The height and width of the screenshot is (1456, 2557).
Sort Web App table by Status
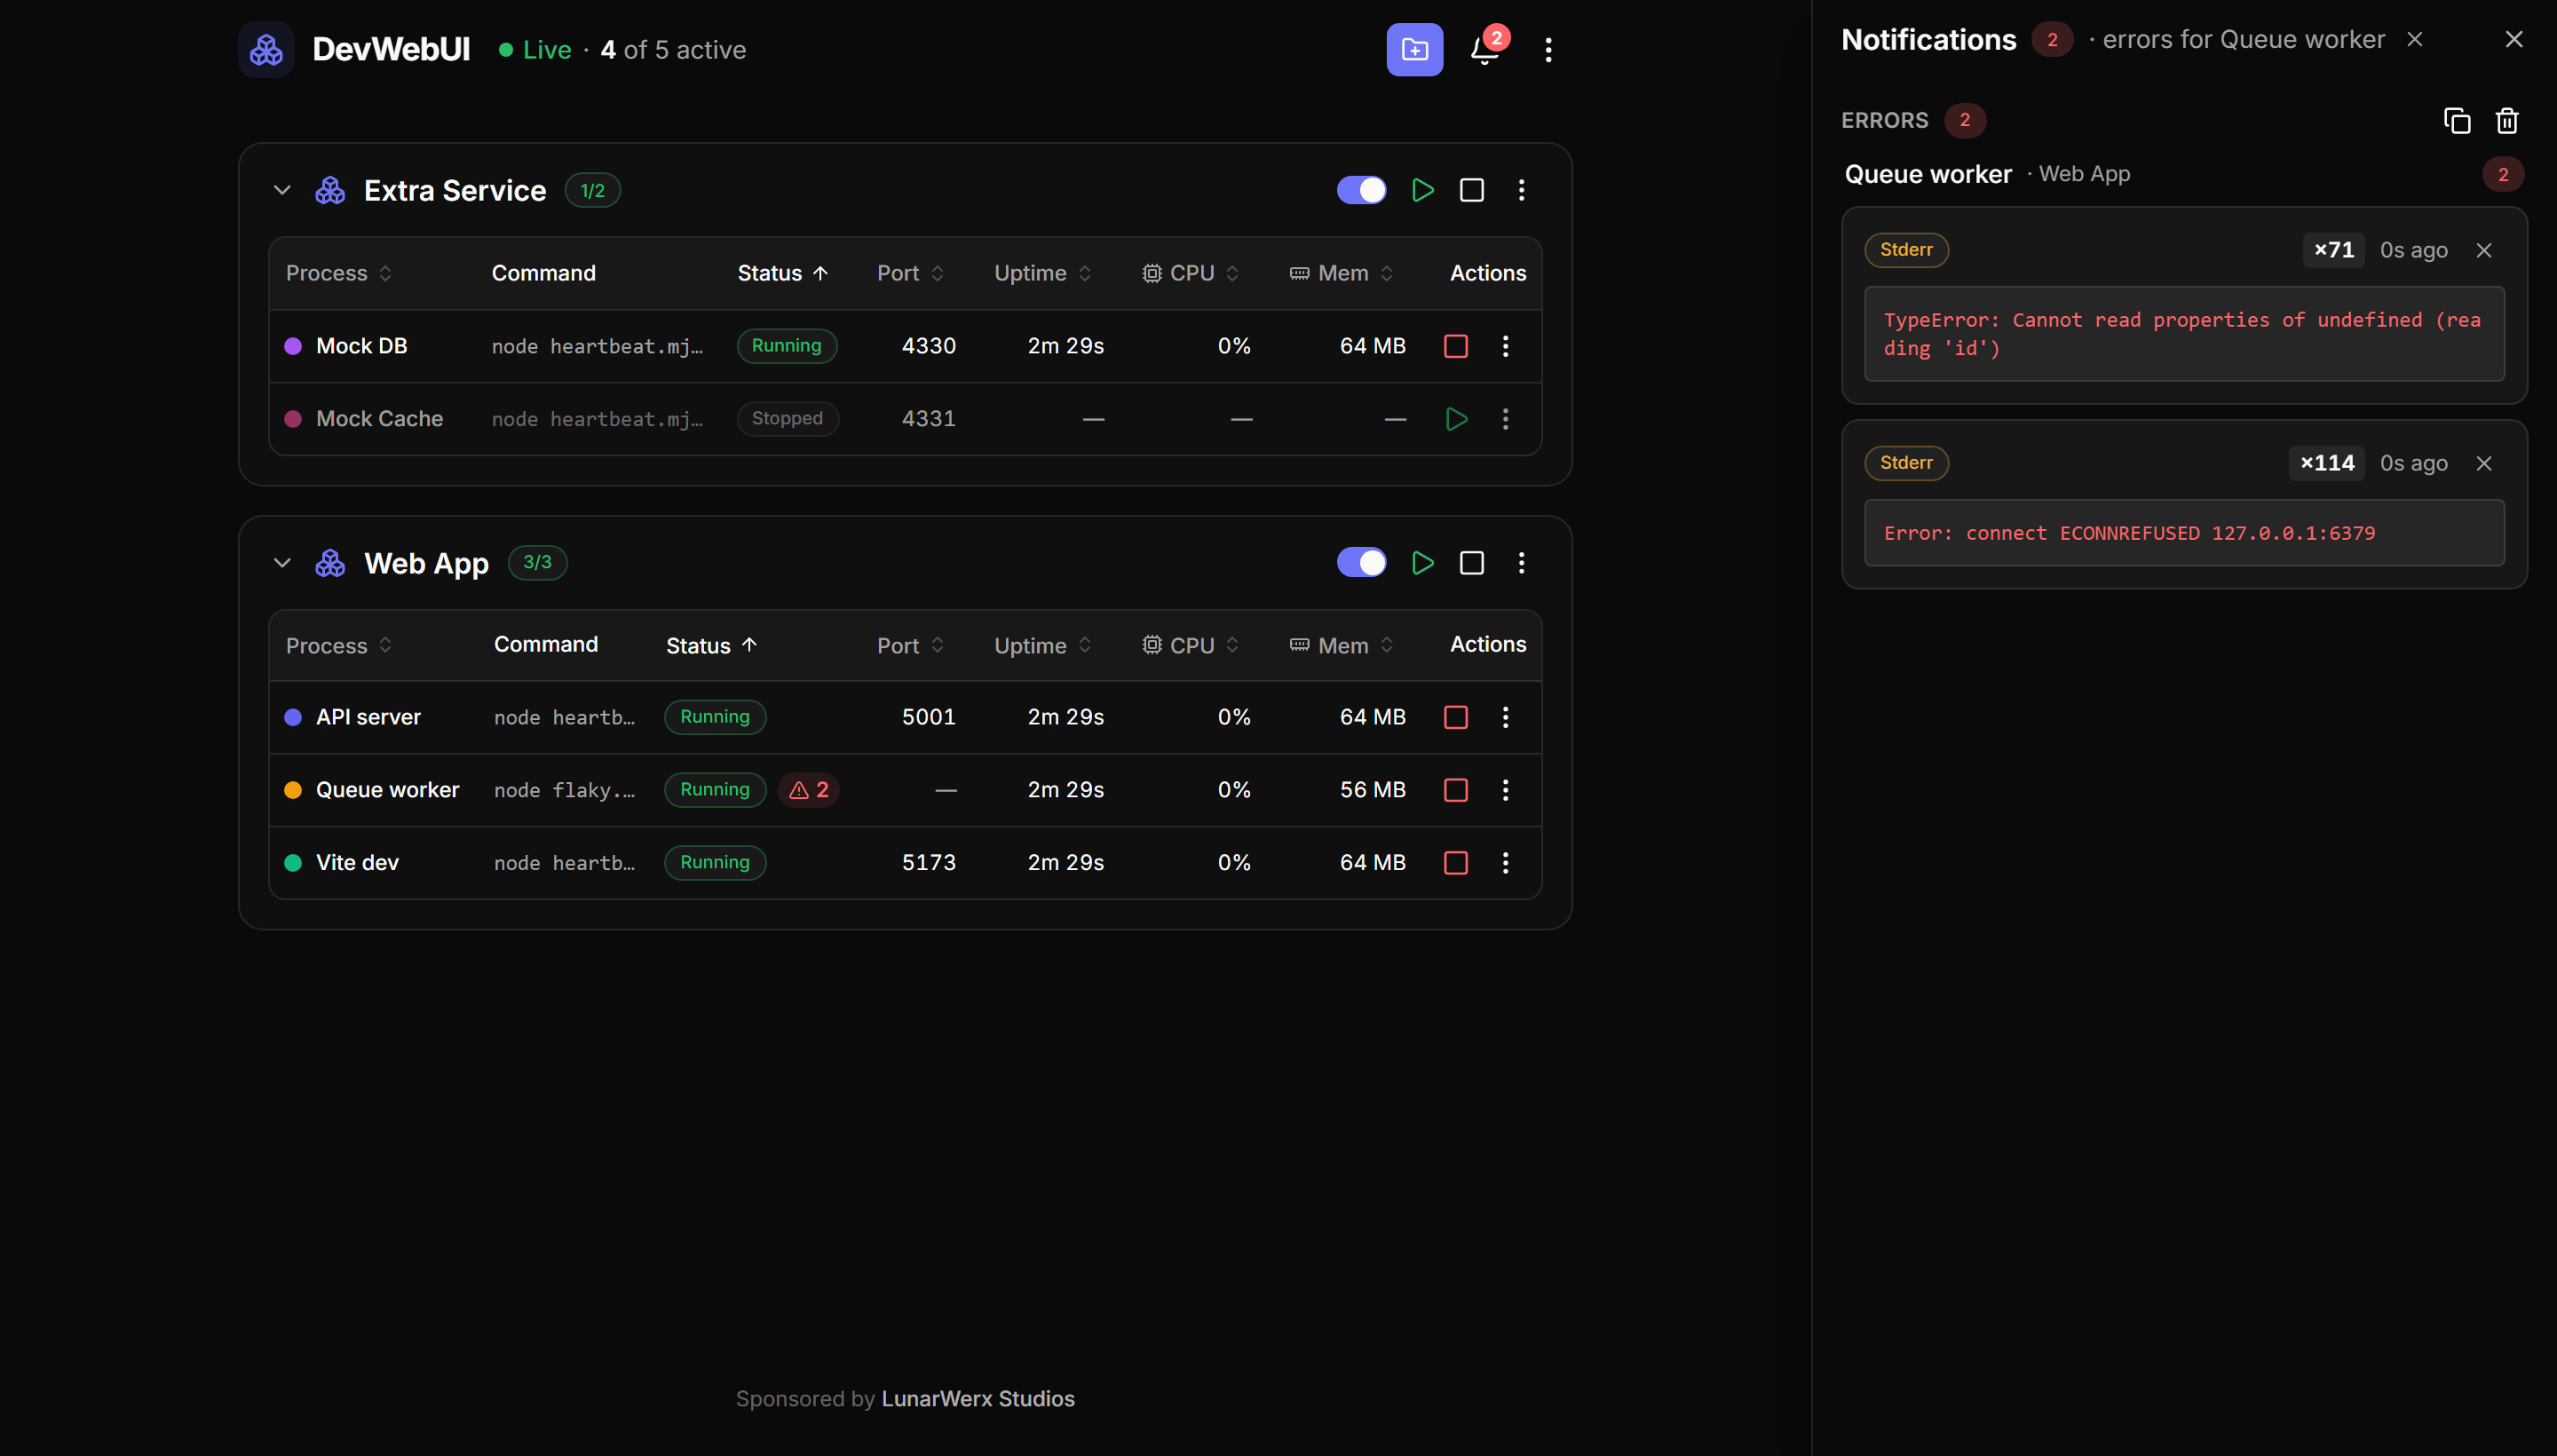click(712, 646)
